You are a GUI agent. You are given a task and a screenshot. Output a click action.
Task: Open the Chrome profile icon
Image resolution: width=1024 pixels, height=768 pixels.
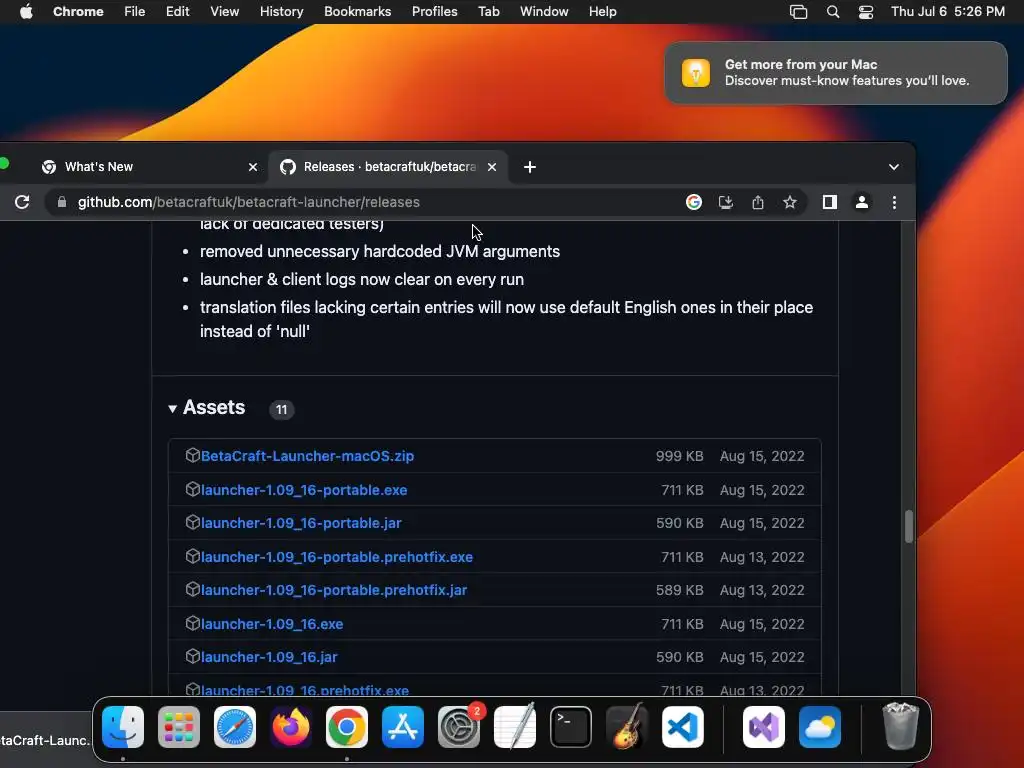862,202
